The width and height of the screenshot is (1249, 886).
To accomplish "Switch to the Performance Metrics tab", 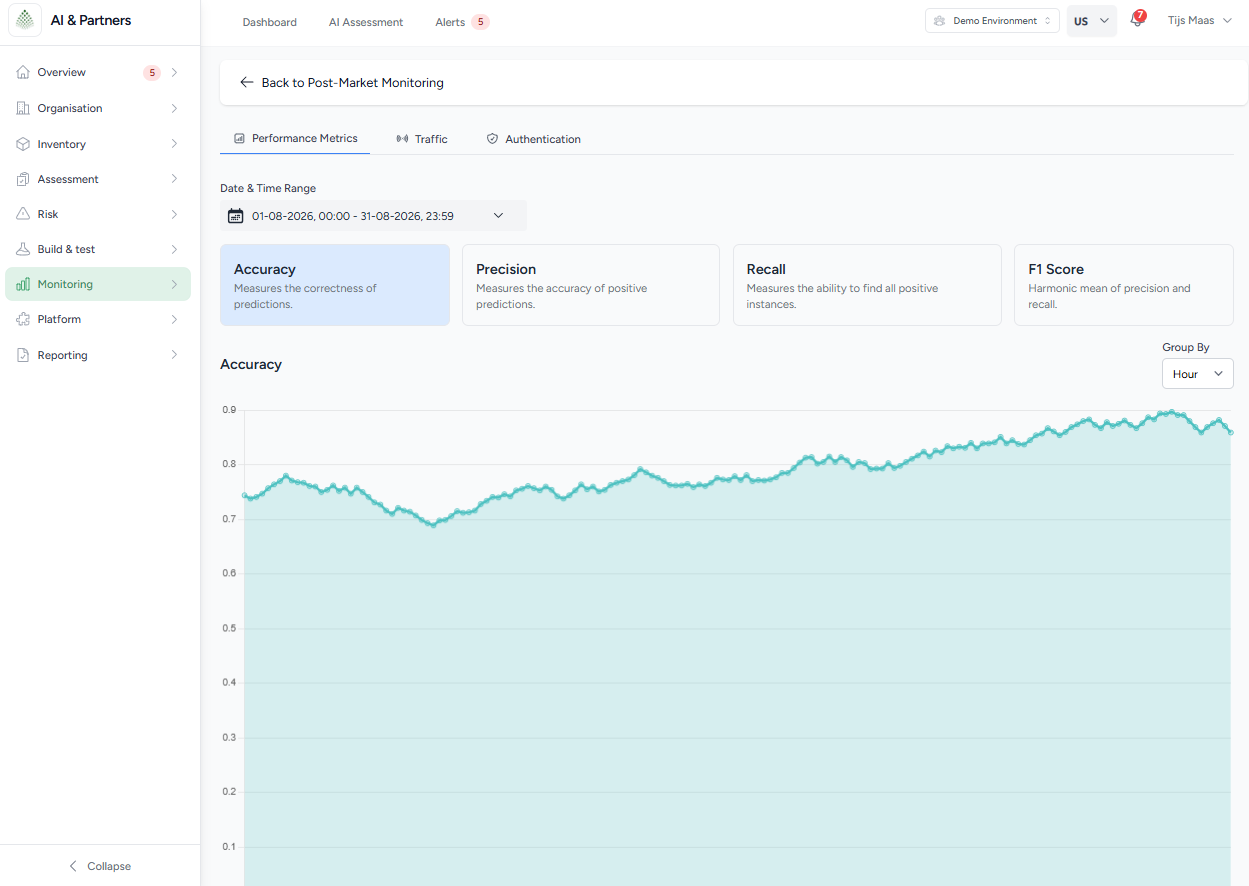I will click(295, 138).
